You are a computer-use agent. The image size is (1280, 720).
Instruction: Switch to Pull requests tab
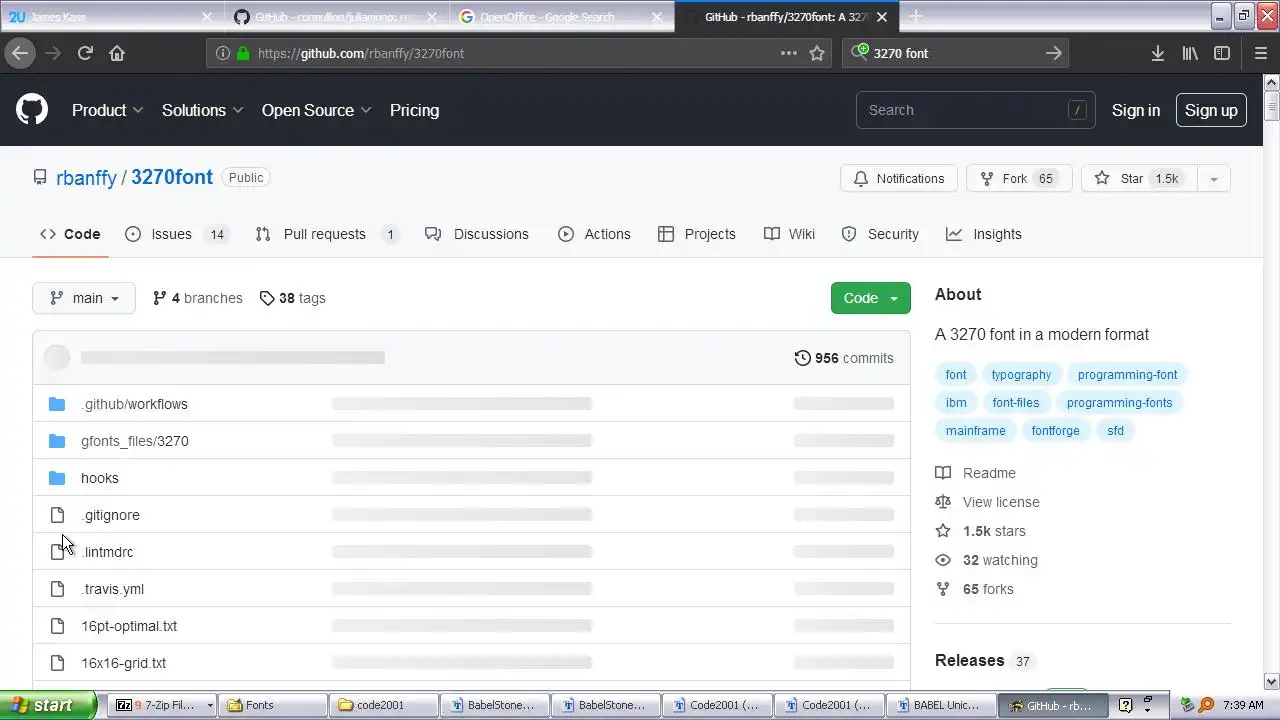327,234
